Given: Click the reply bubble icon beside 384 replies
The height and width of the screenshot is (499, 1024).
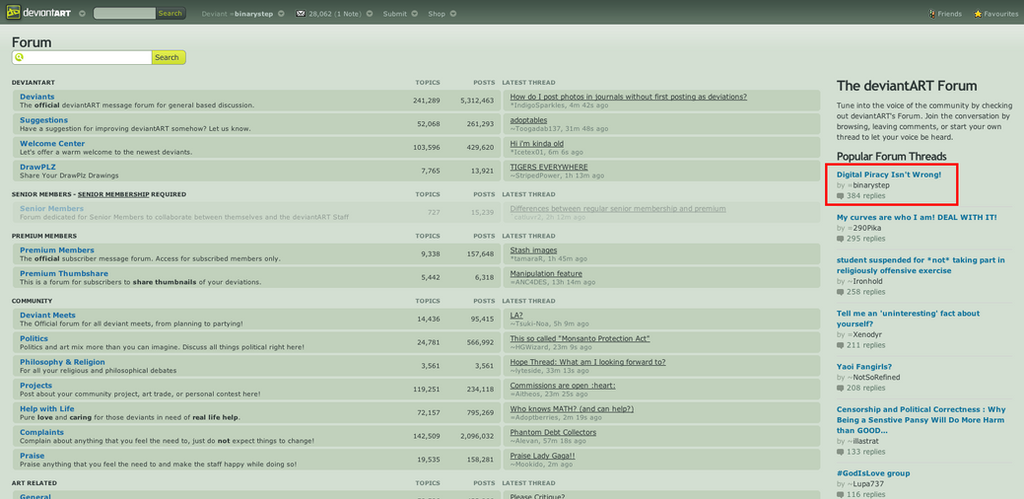Looking at the screenshot, I should [840, 196].
